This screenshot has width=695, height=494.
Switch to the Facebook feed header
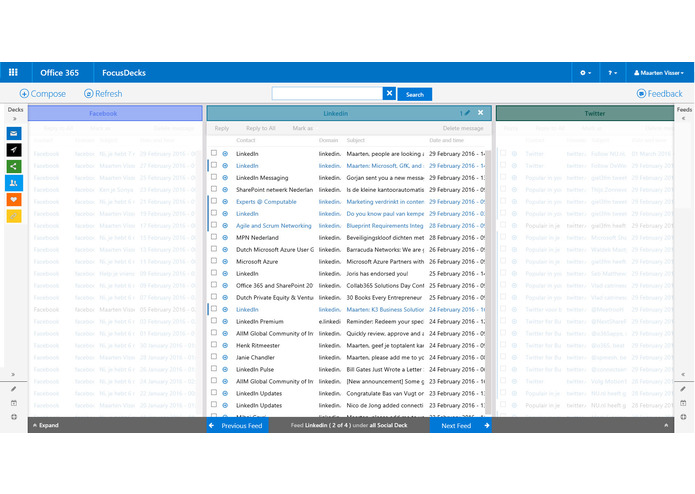[115, 113]
